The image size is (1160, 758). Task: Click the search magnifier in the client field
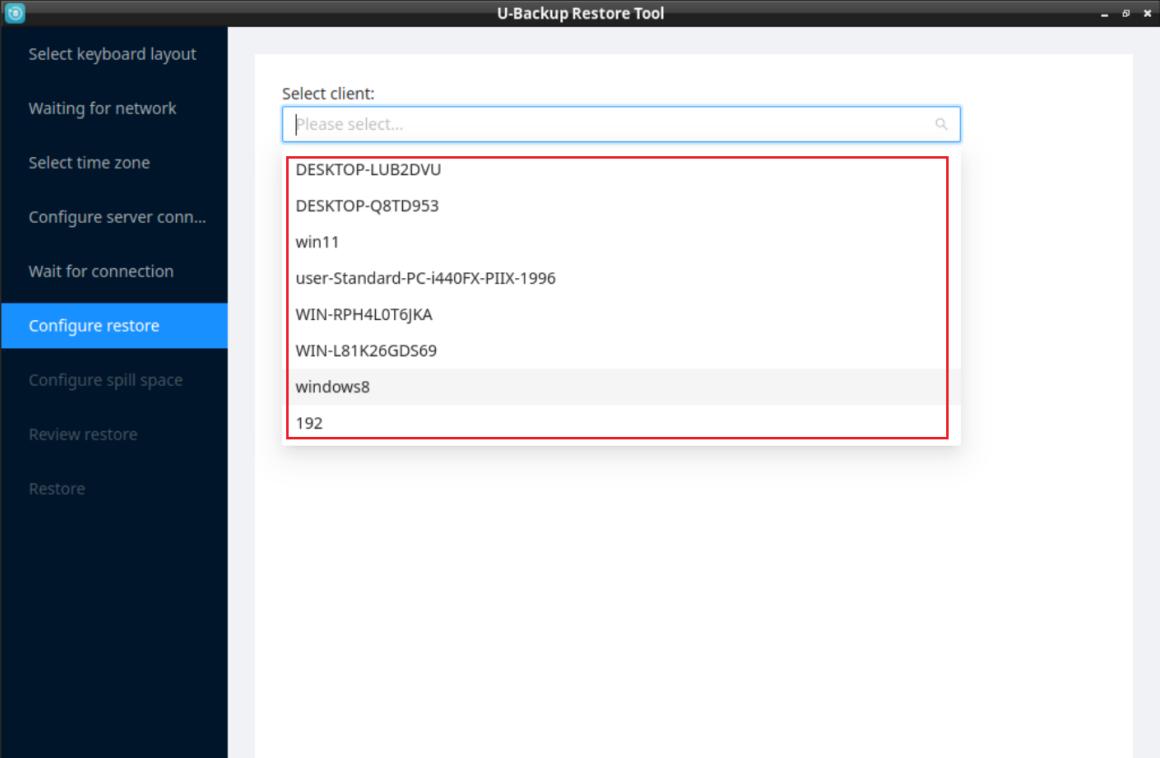[x=941, y=124]
